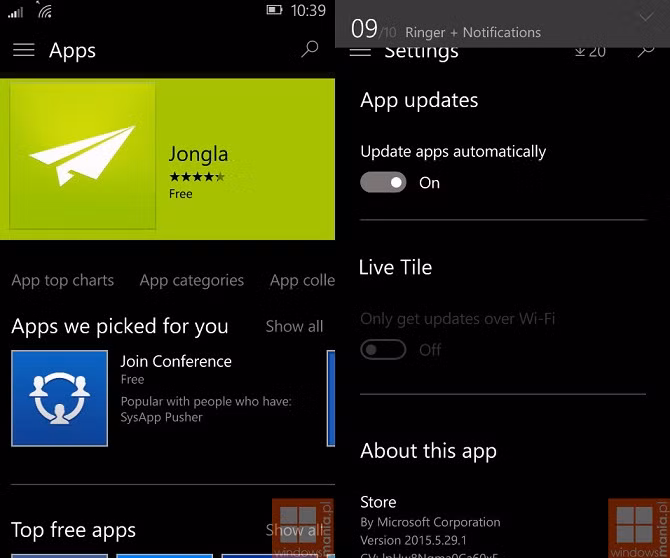Tap the battery icon in status bar

click(x=275, y=11)
